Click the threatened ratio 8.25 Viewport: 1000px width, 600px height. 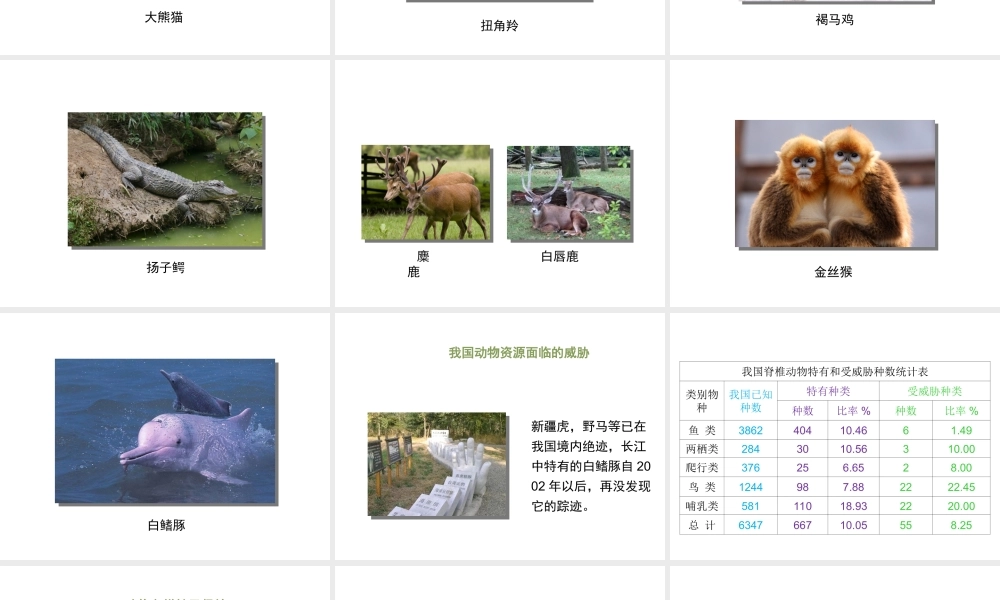[961, 525]
